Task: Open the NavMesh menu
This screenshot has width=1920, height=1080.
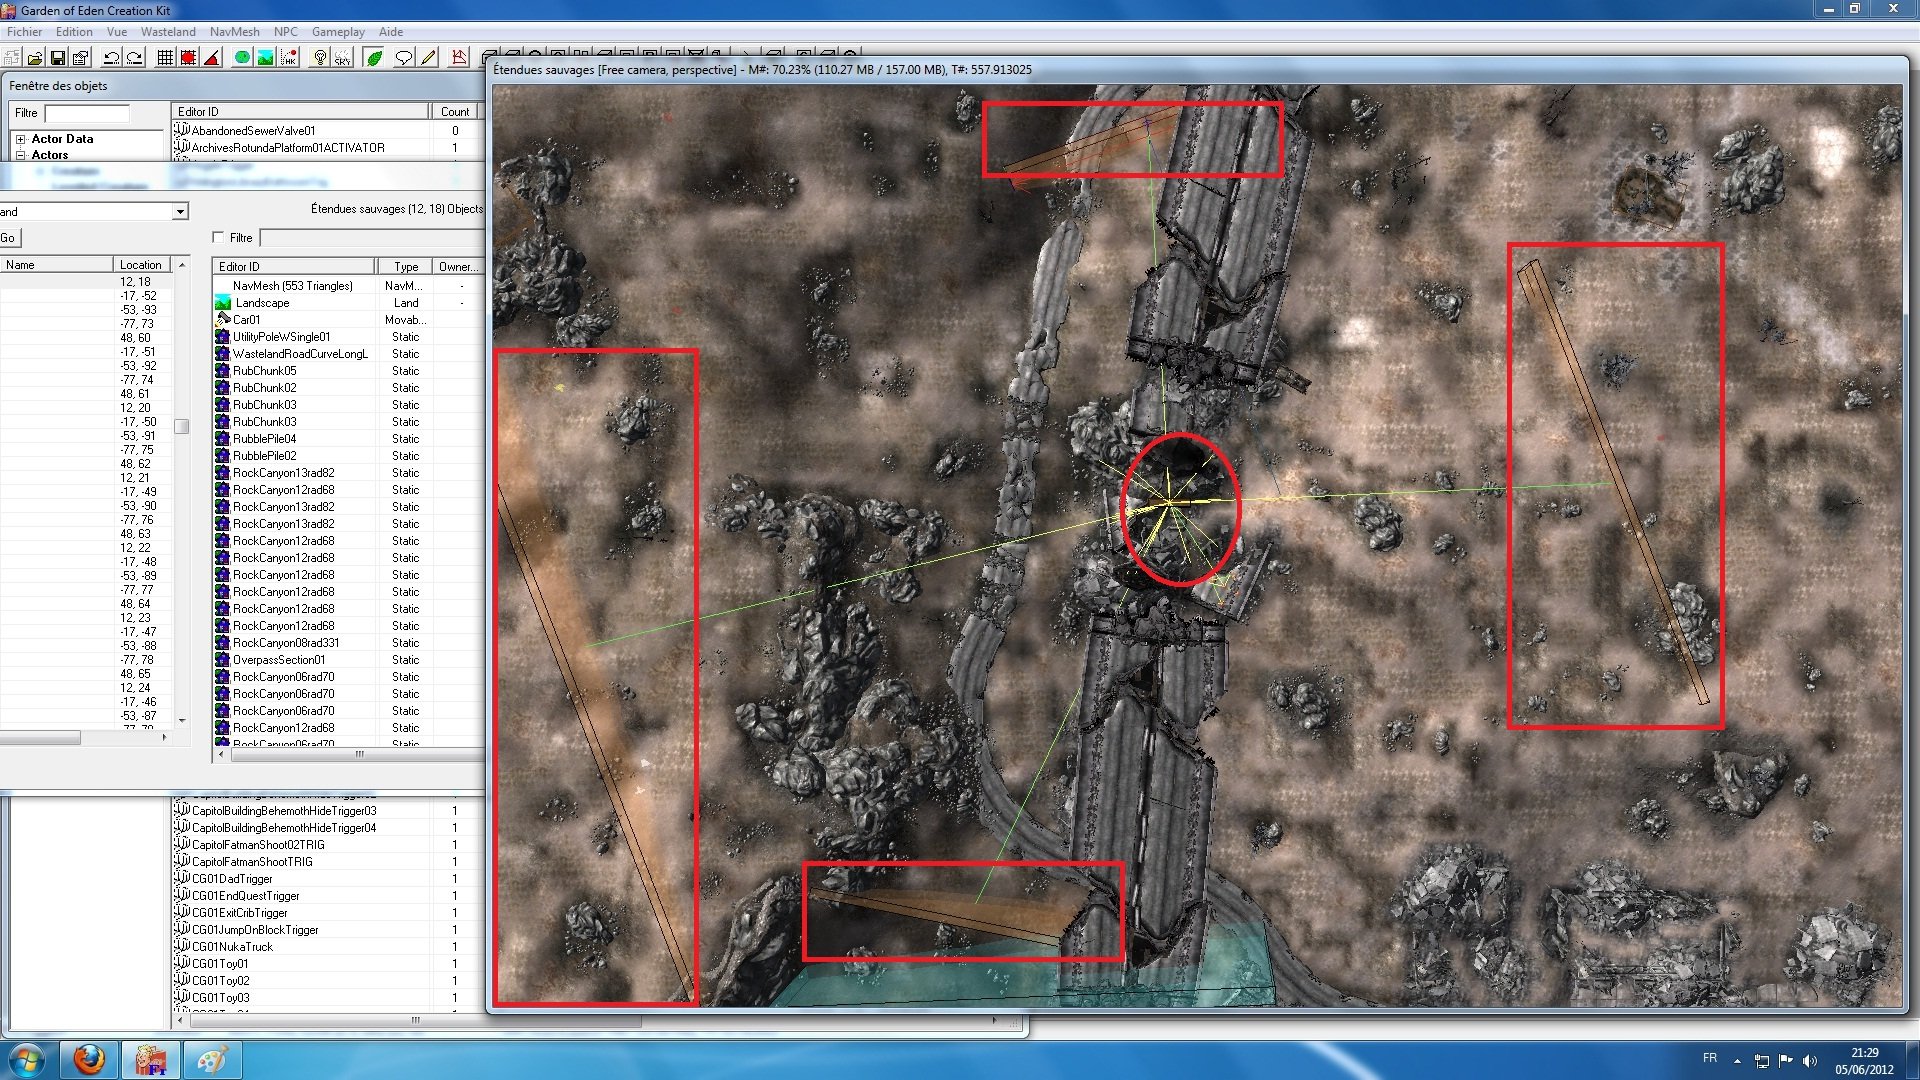Action: pyautogui.click(x=235, y=32)
